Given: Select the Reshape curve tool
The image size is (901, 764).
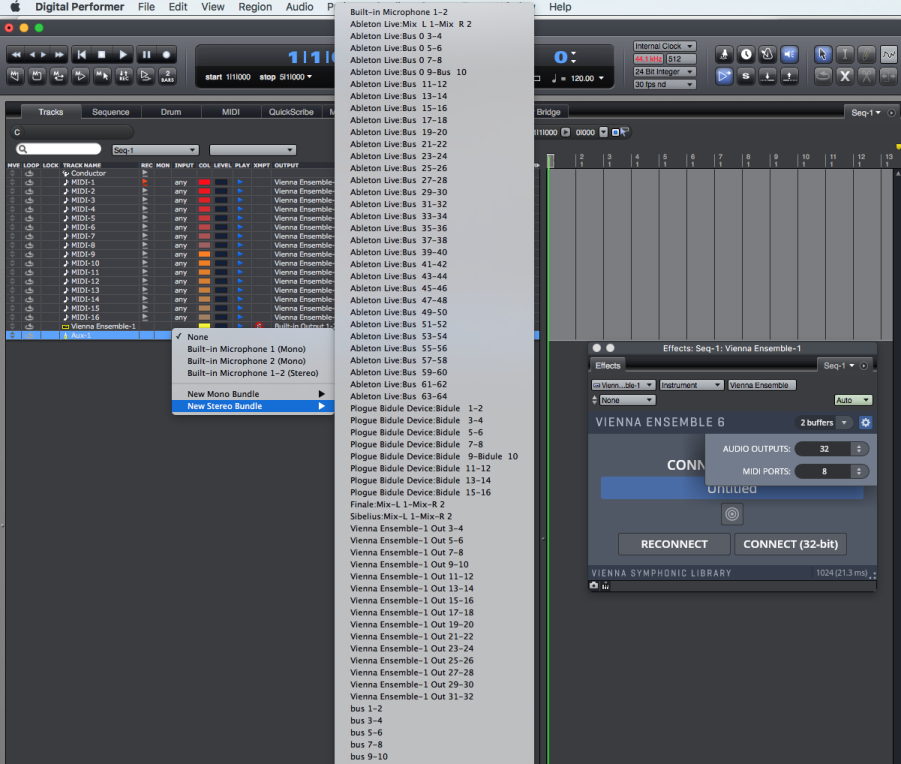Looking at the screenshot, I should (888, 55).
